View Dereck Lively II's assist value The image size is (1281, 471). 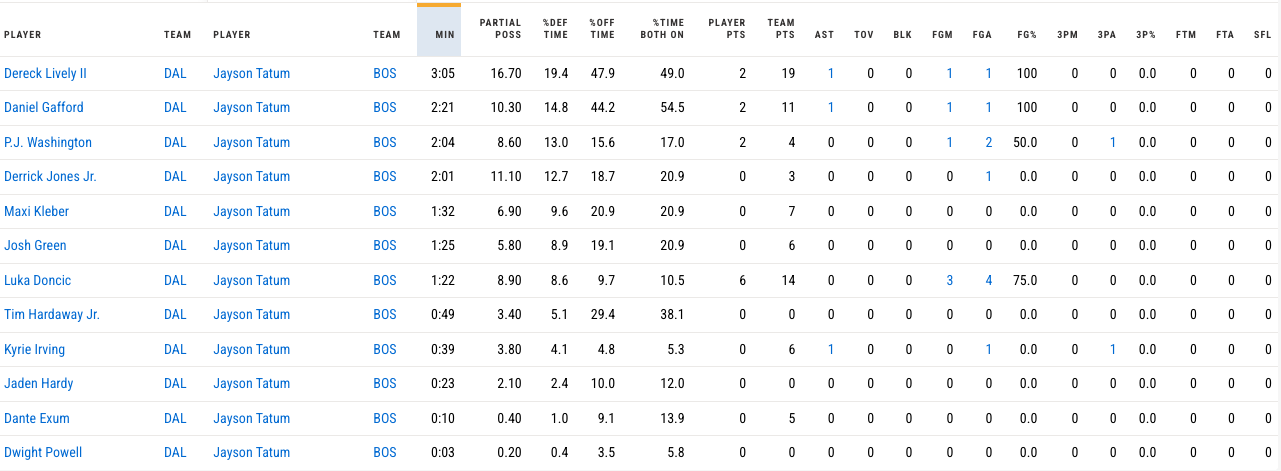(831, 73)
